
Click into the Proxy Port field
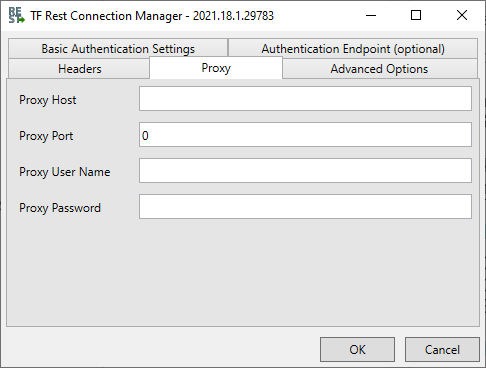305,135
